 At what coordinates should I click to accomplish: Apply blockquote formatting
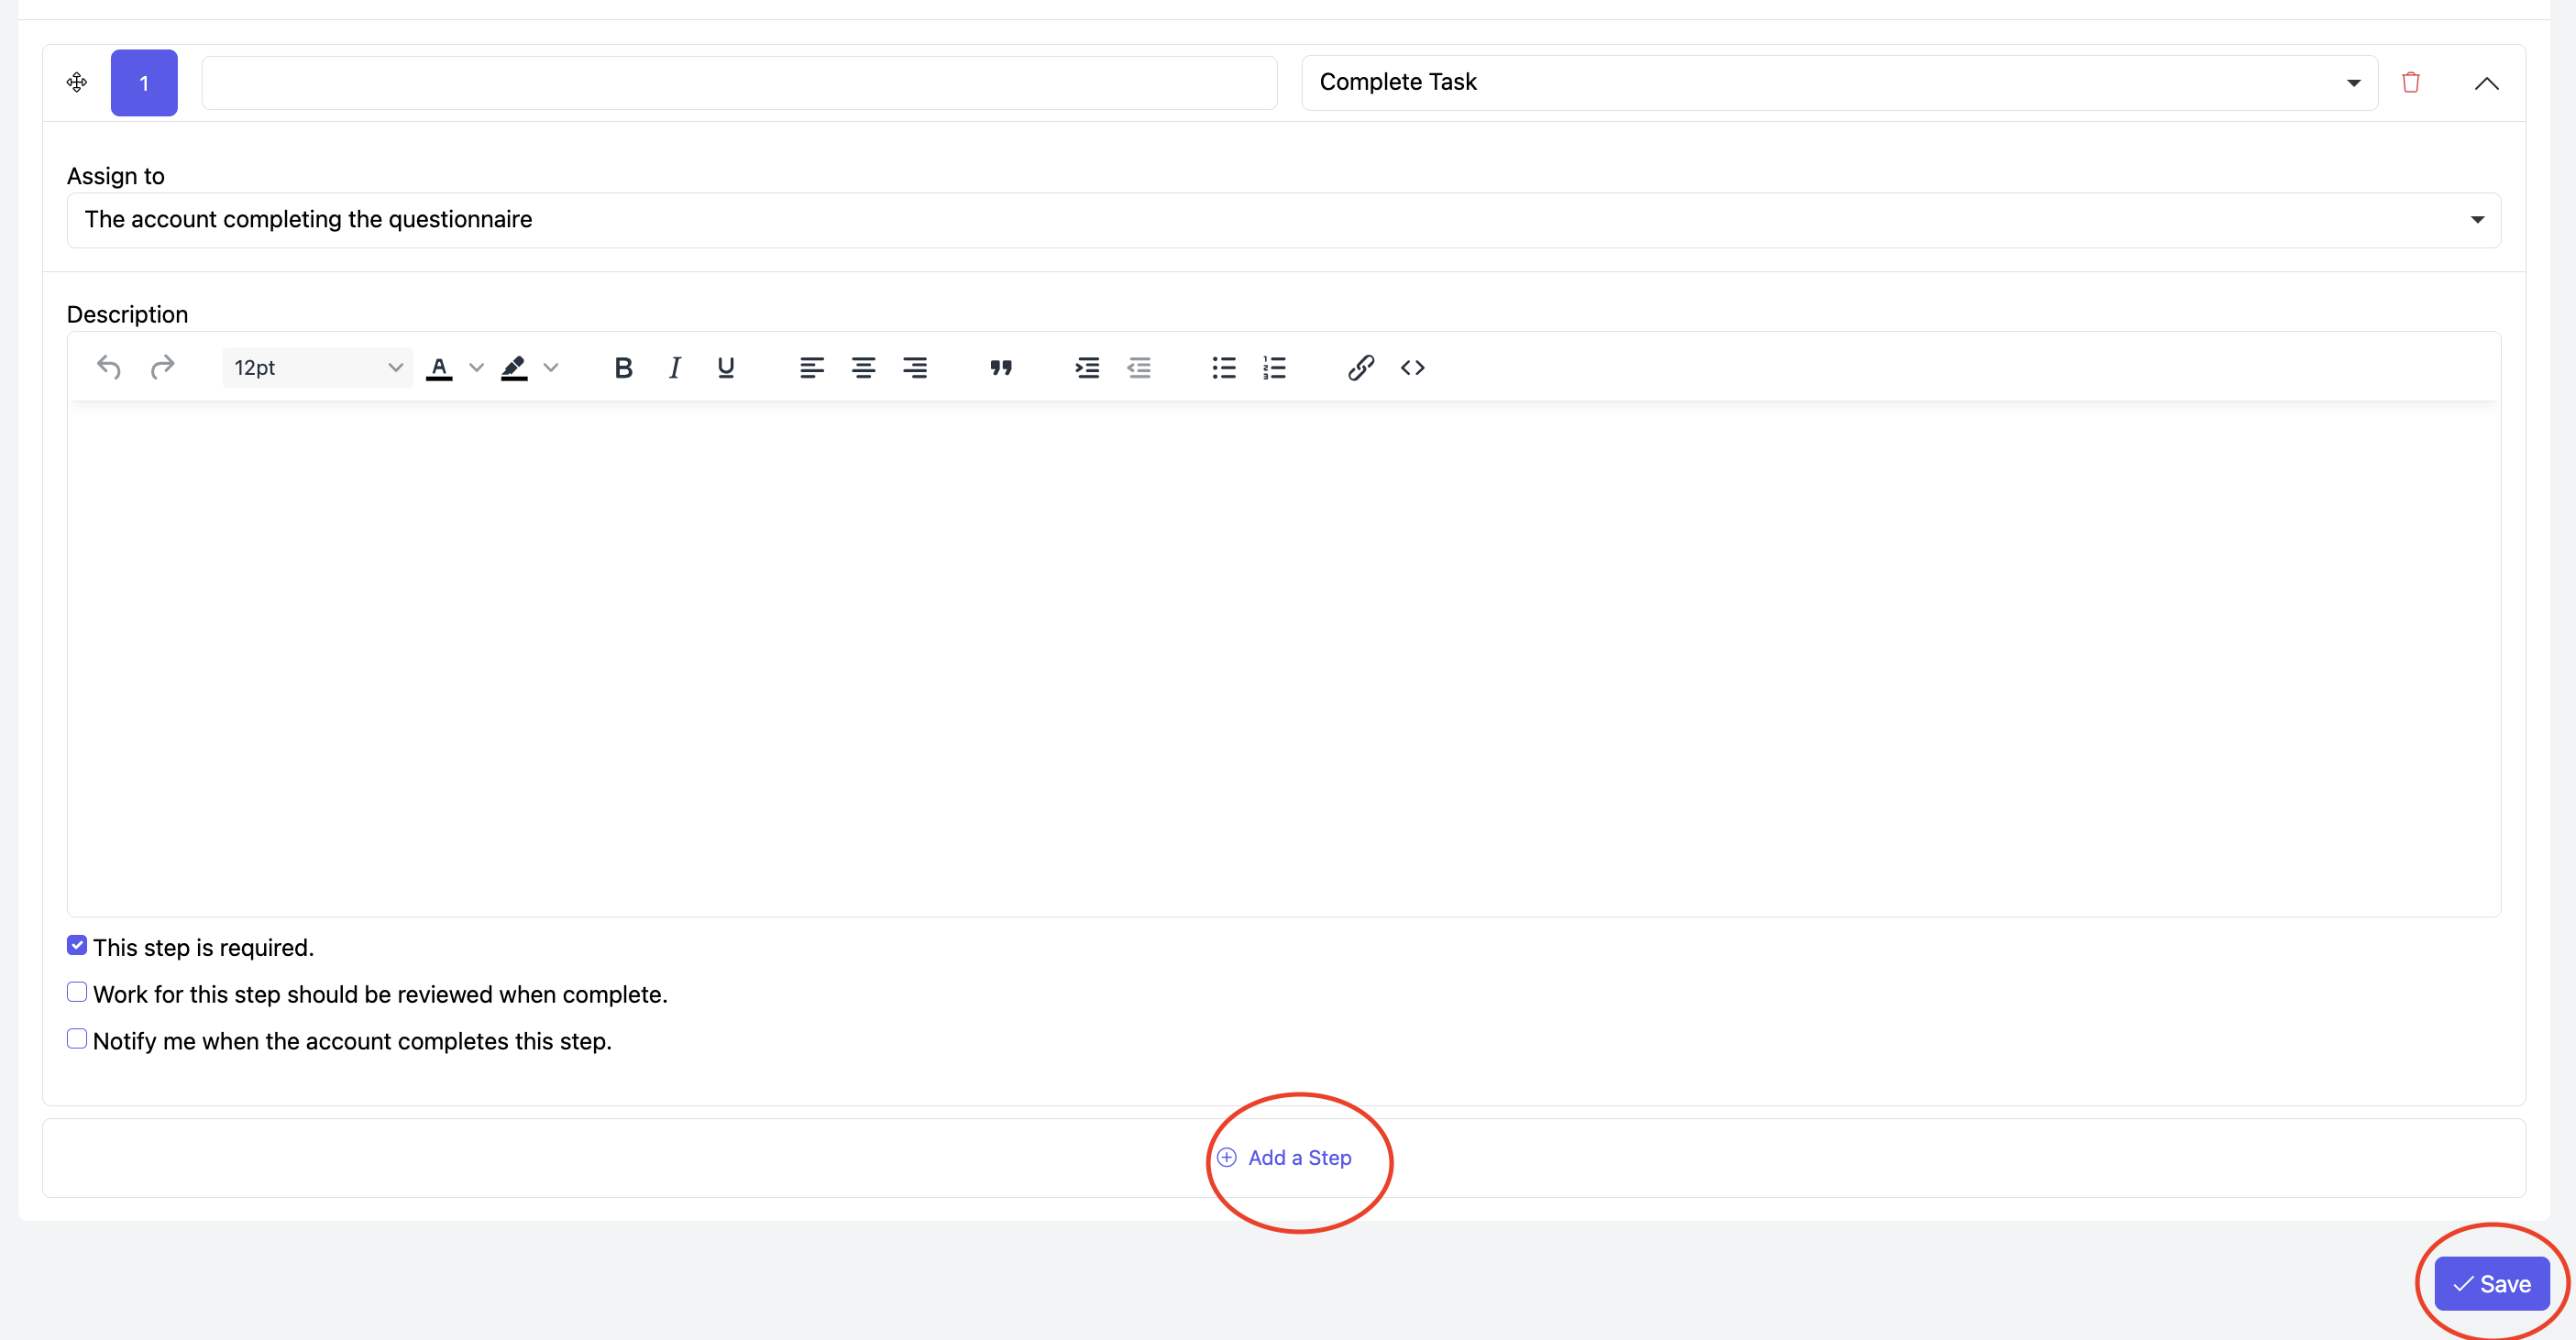[x=1000, y=368]
